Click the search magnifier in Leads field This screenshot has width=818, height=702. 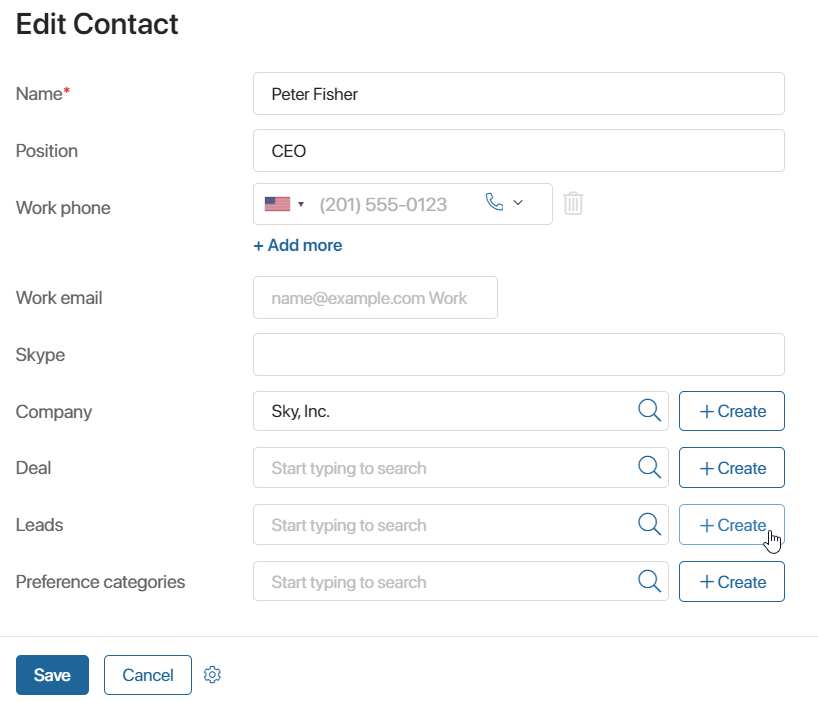[649, 524]
